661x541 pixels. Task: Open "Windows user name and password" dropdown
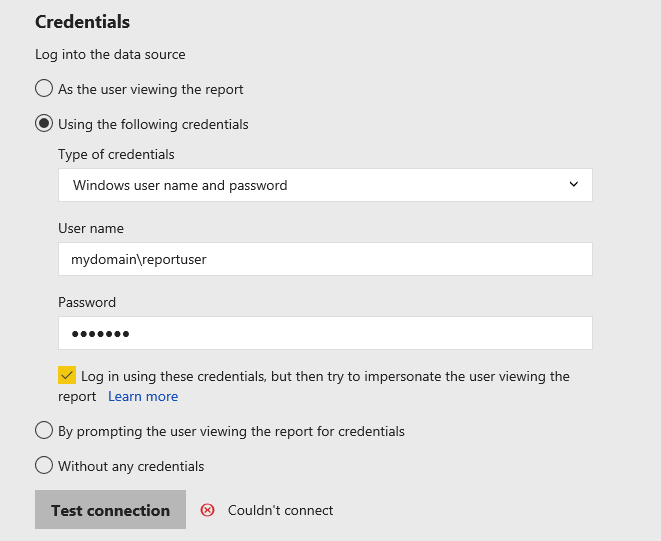(325, 185)
